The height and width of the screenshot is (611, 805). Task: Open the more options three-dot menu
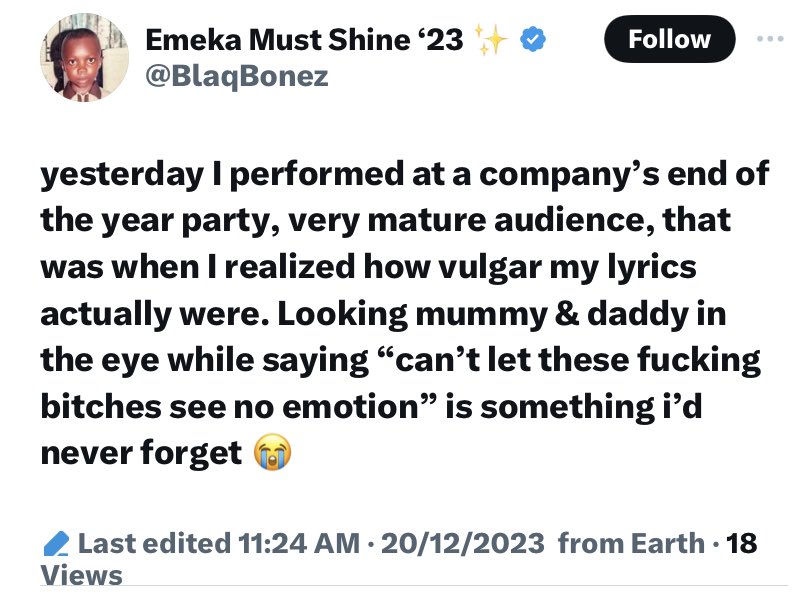click(768, 40)
